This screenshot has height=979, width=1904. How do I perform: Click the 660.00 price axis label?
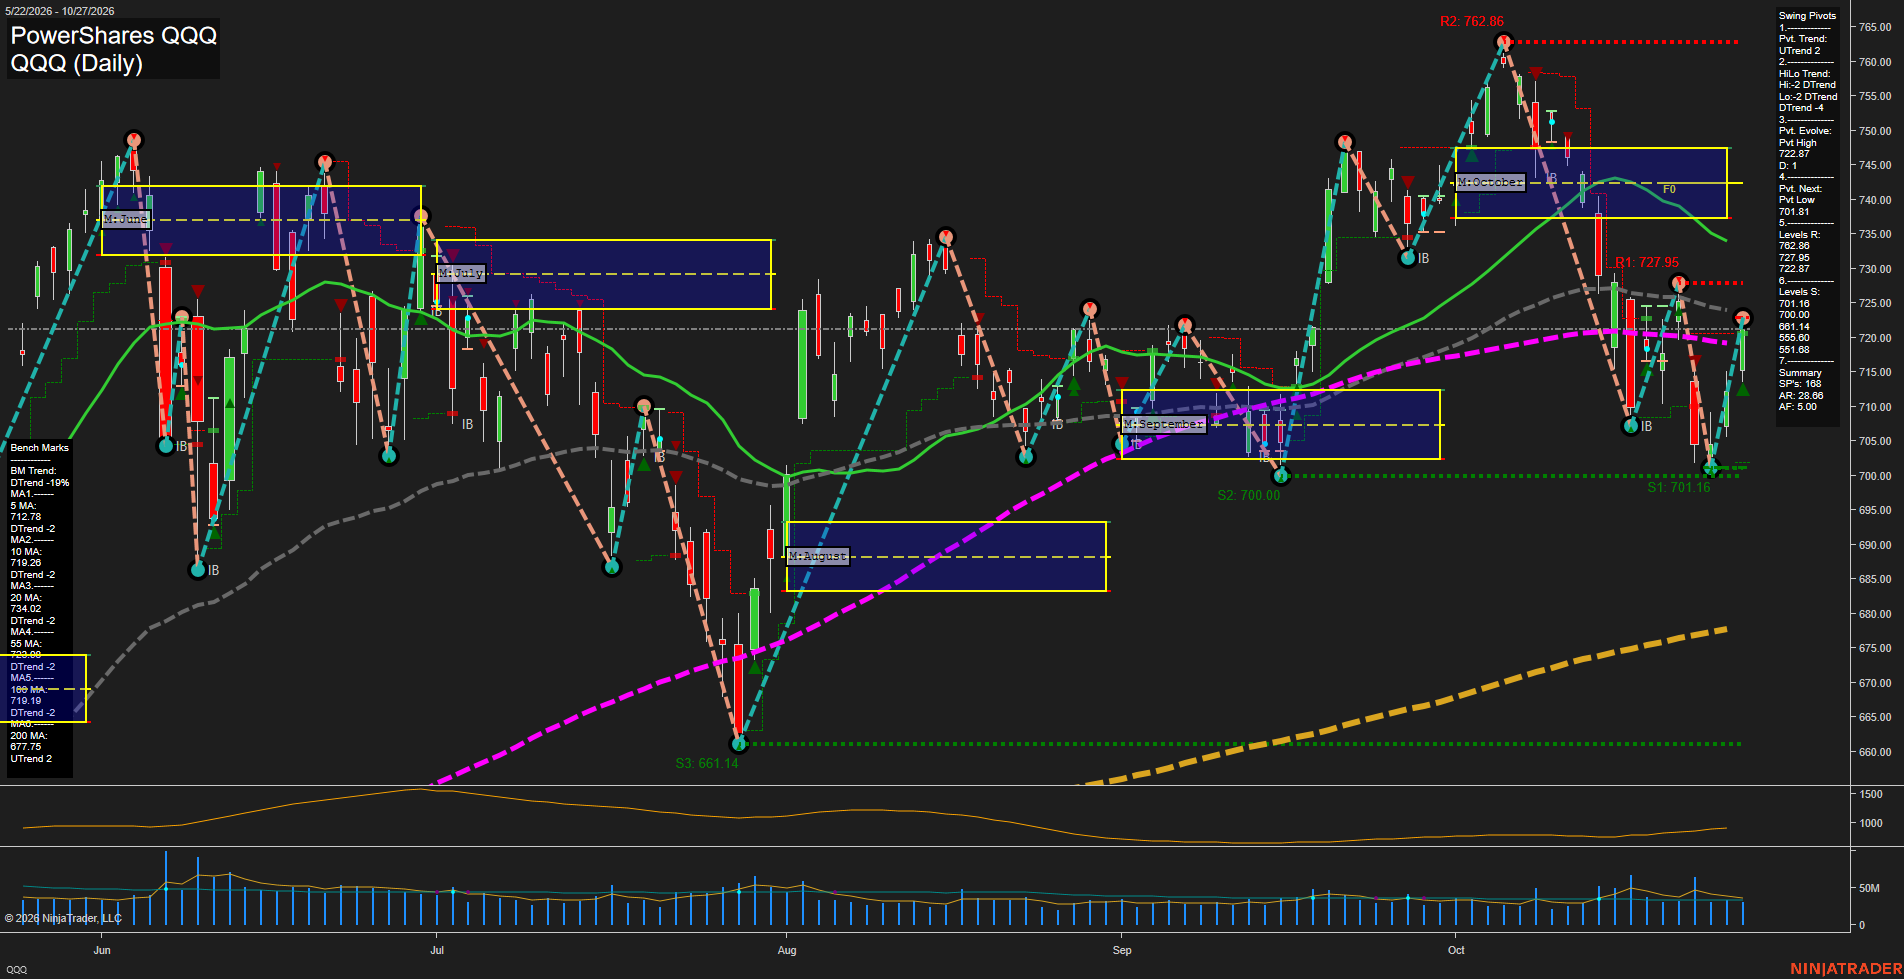(x=1874, y=752)
